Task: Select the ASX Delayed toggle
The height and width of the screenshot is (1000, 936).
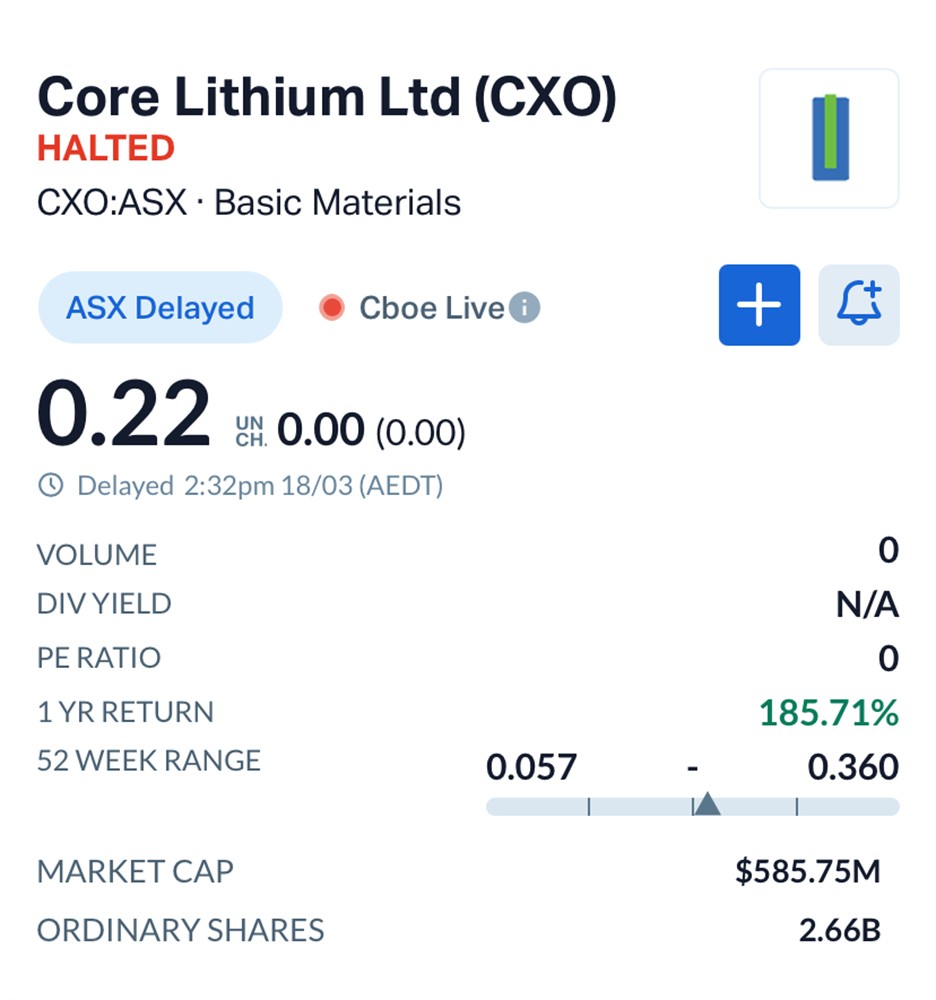Action: tap(160, 308)
